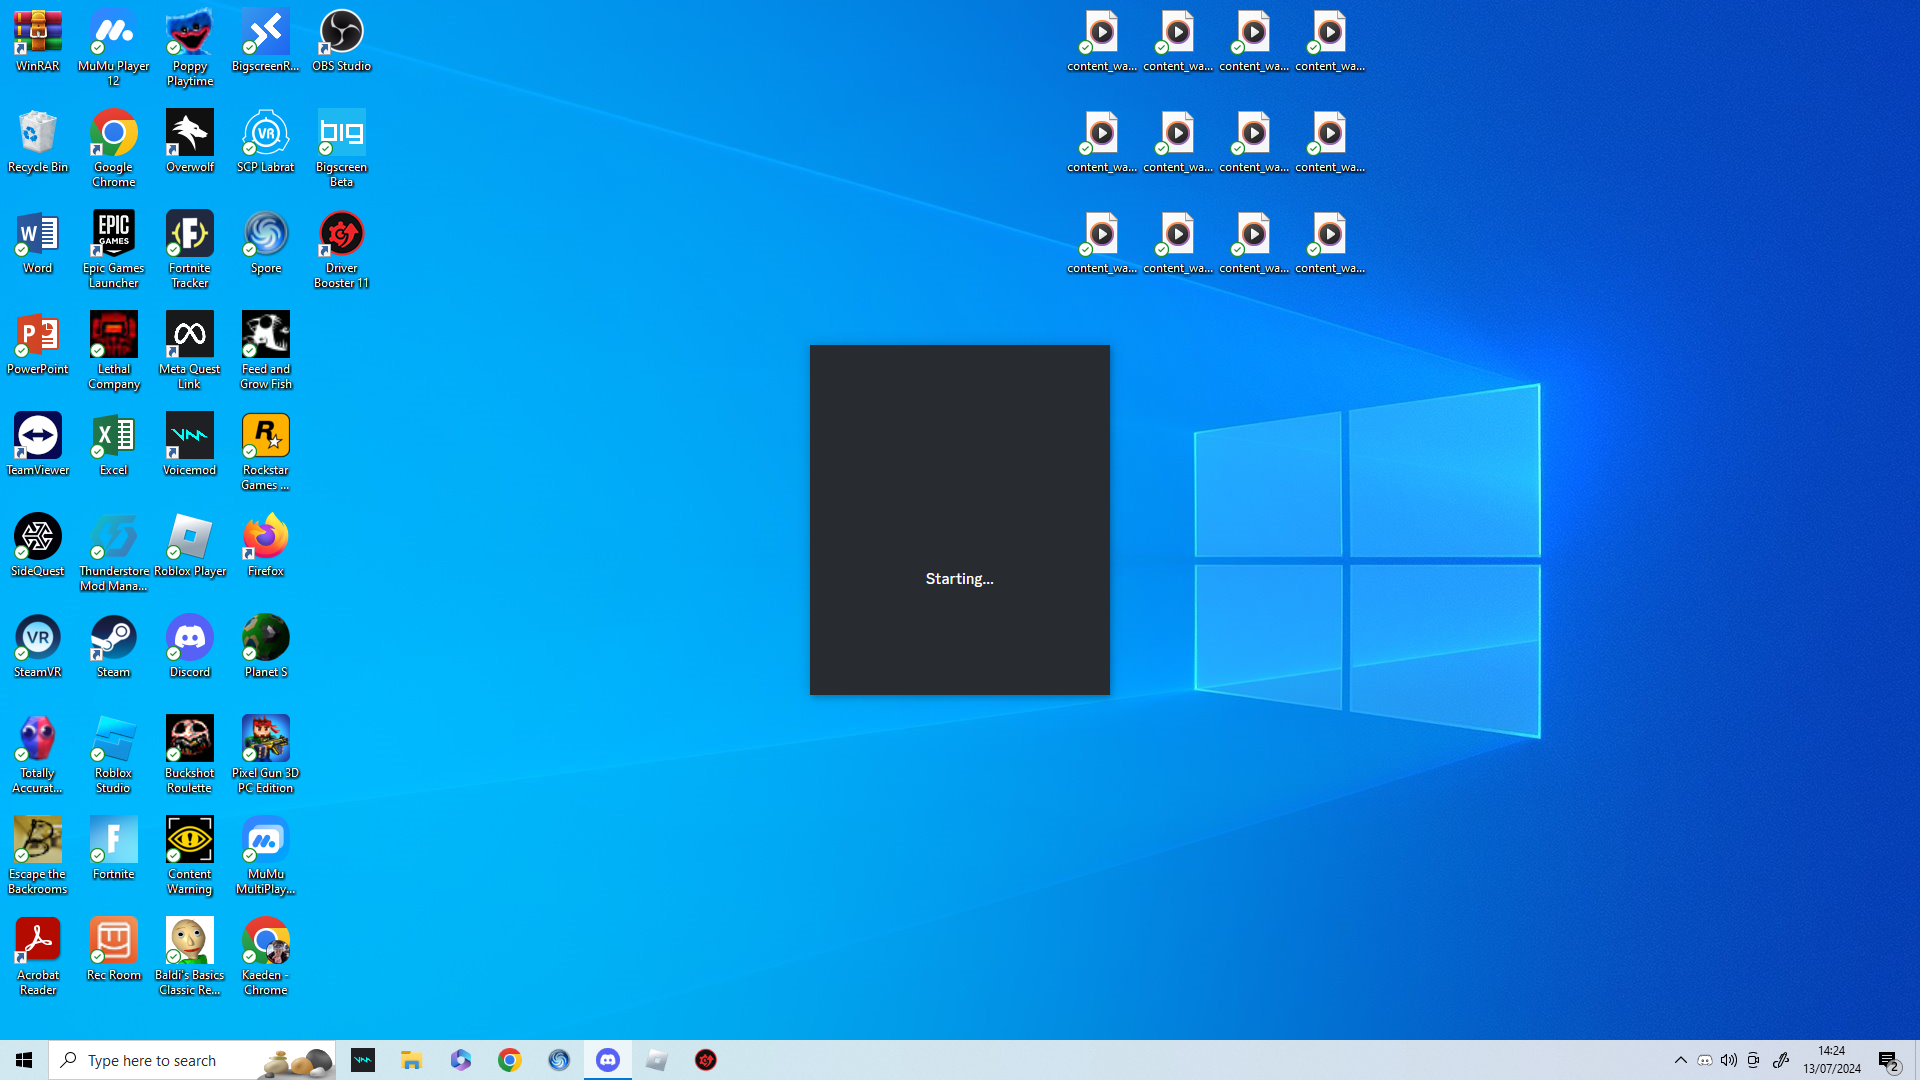The image size is (1920, 1080).
Task: Open File Explorer from the taskbar
Action: tap(412, 1060)
